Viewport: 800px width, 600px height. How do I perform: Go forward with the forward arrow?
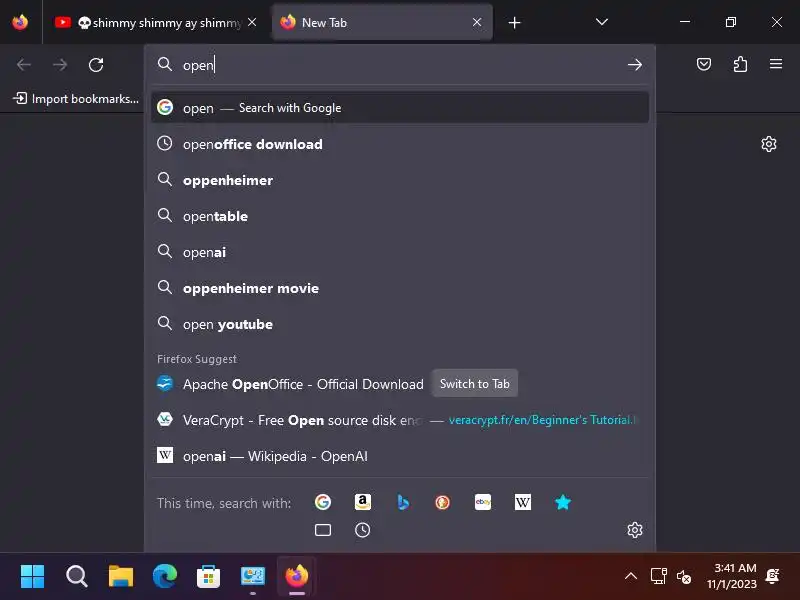click(x=60, y=65)
